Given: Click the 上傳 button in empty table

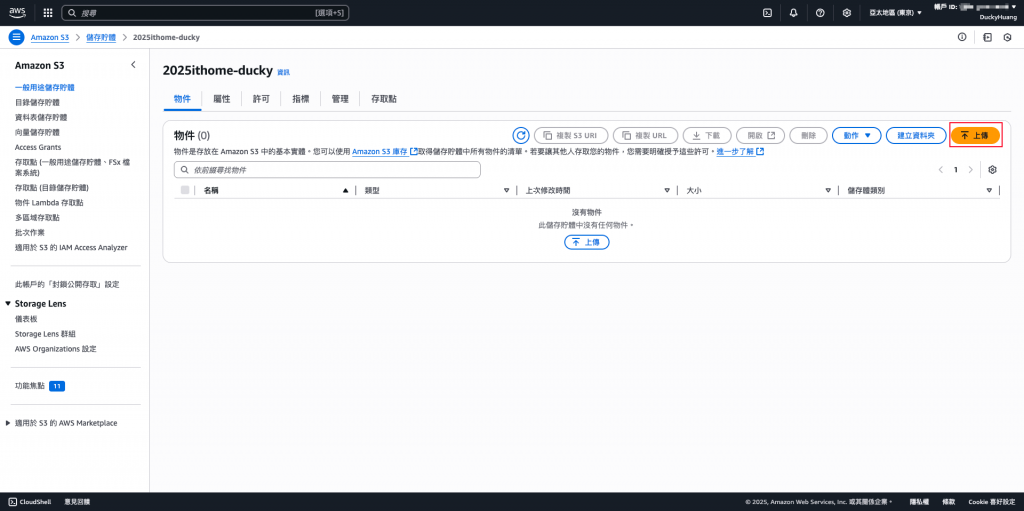Looking at the screenshot, I should tap(586, 242).
